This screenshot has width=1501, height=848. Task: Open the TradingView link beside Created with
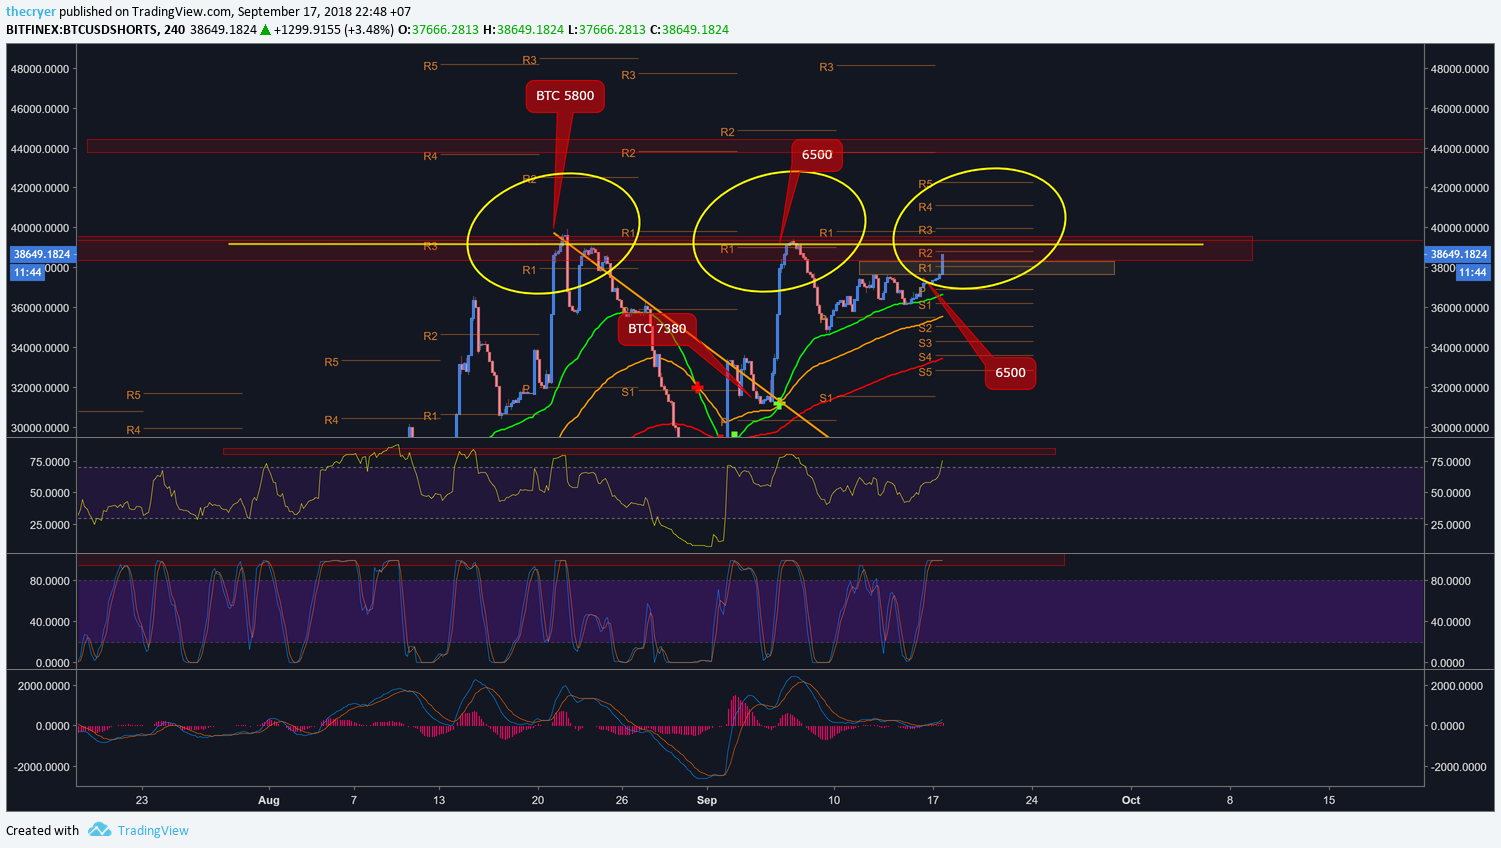pyautogui.click(x=153, y=830)
